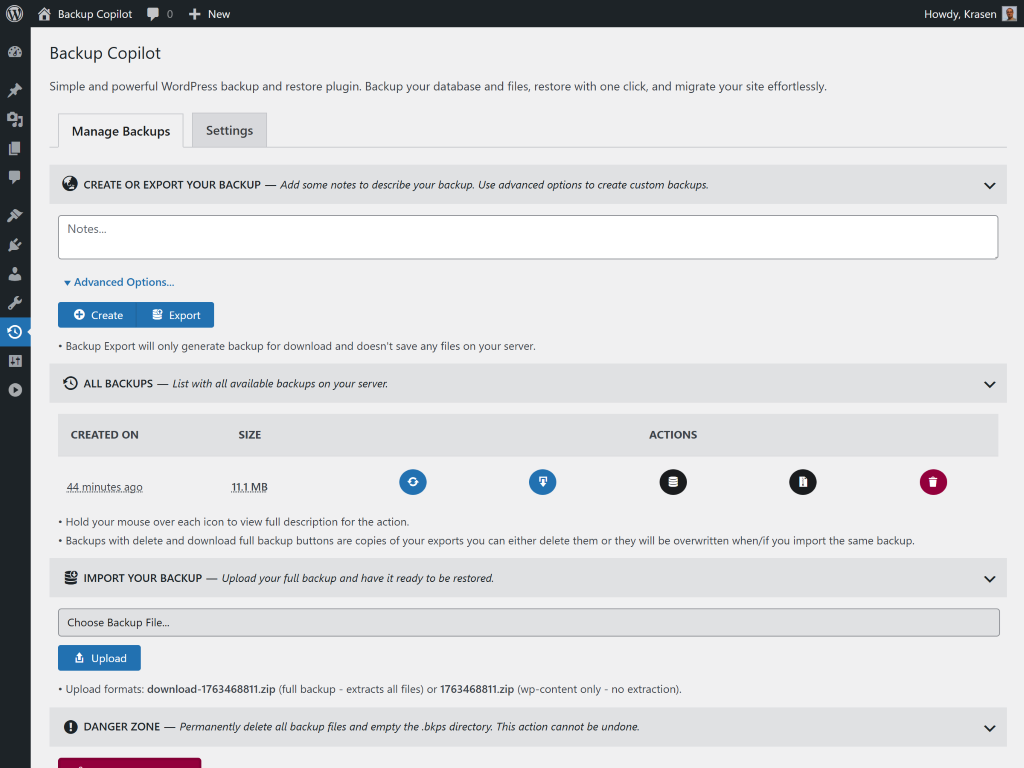Collapse the All Backups section chevron
1024x768 pixels.
click(989, 384)
